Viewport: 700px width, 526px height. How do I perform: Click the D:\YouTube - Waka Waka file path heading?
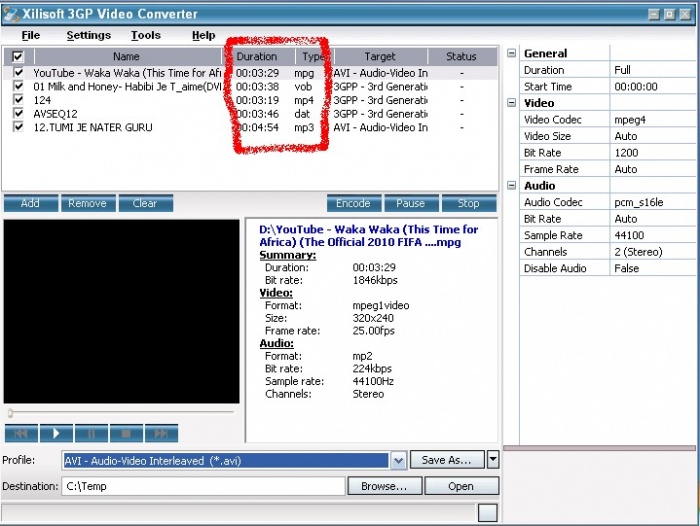tap(369, 236)
